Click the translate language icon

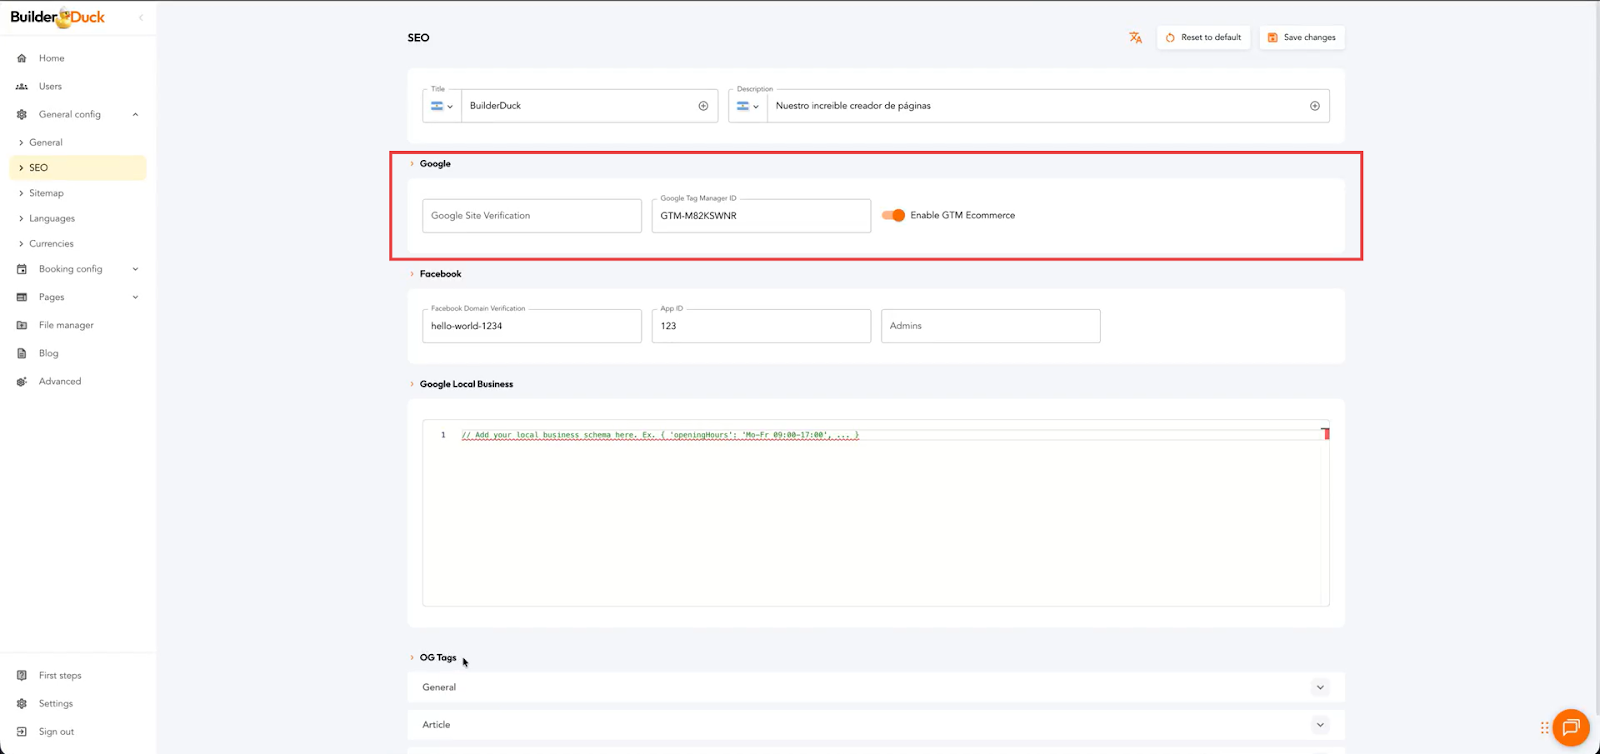[x=1135, y=38]
